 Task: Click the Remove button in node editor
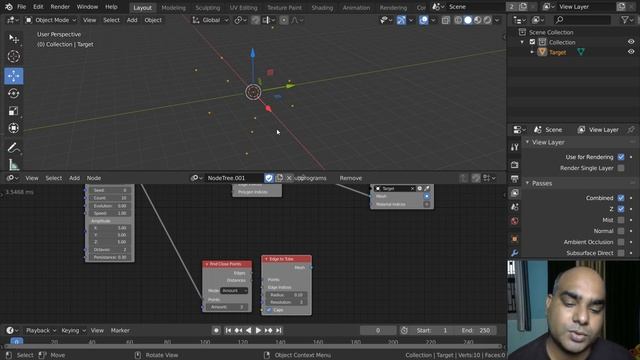tap(351, 178)
